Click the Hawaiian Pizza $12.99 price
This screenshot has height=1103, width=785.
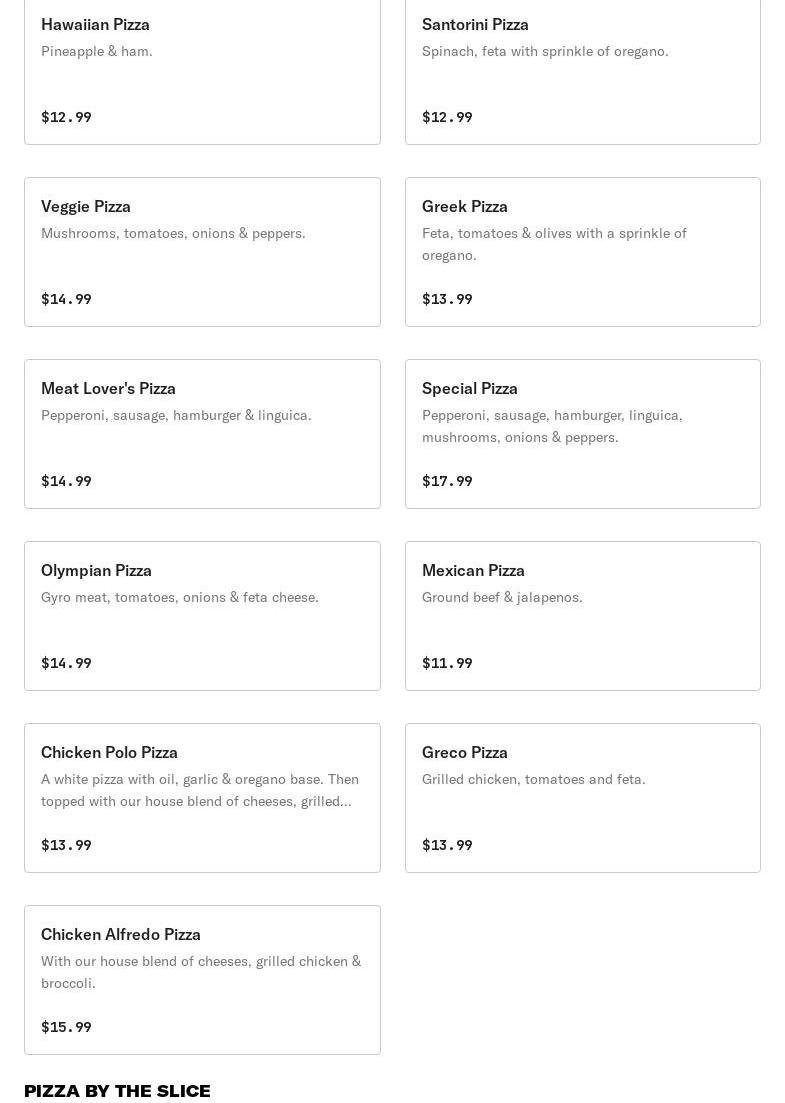(66, 117)
